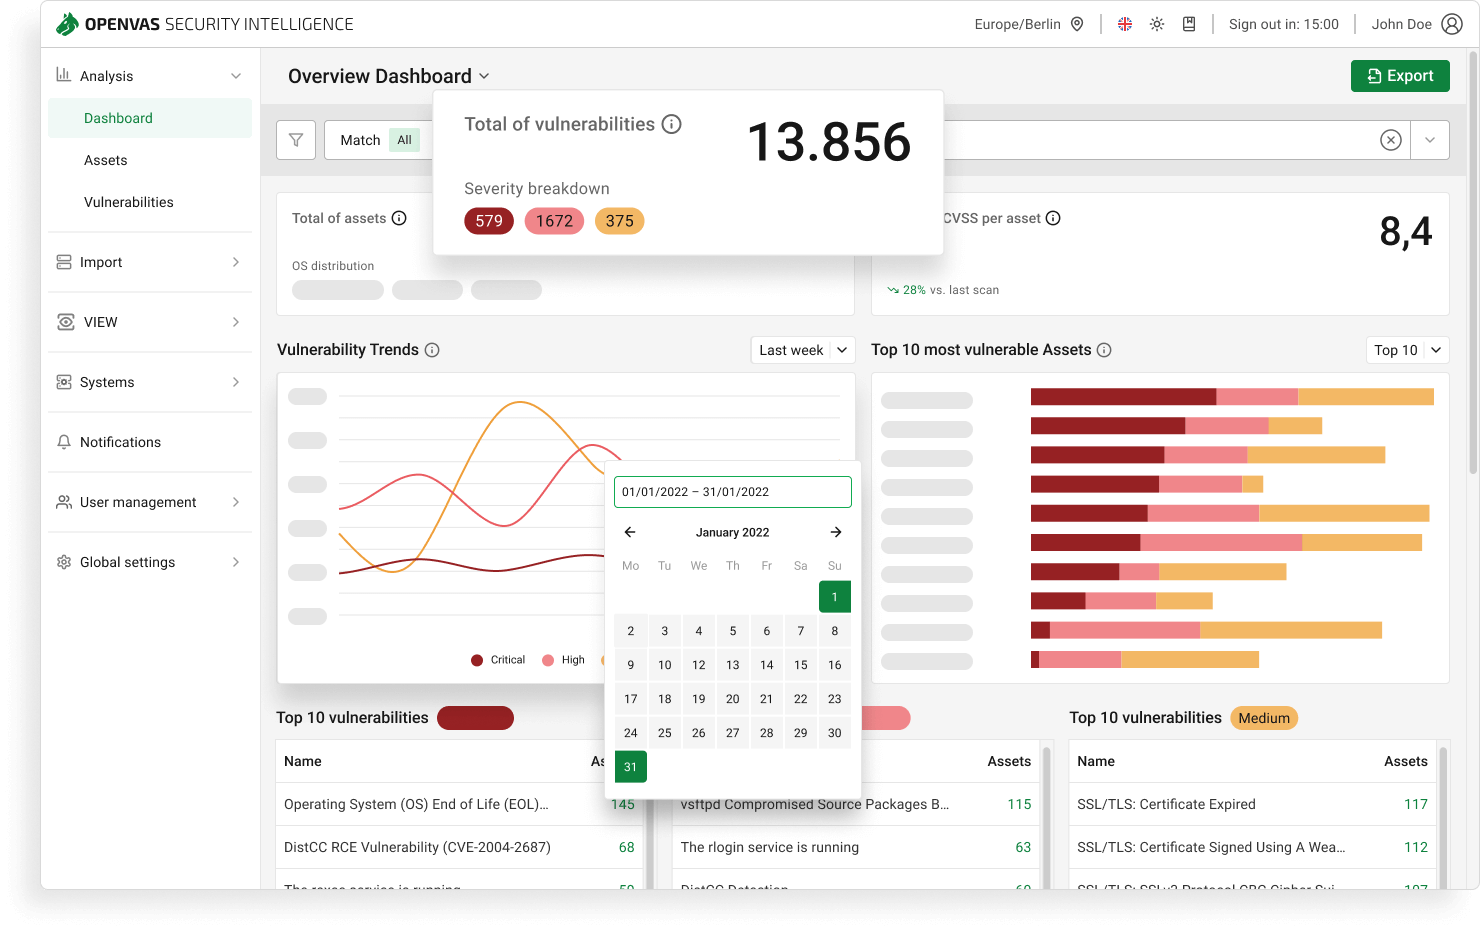Select the Critical severity badge showing 579
1480x930 pixels.
pyautogui.click(x=489, y=221)
